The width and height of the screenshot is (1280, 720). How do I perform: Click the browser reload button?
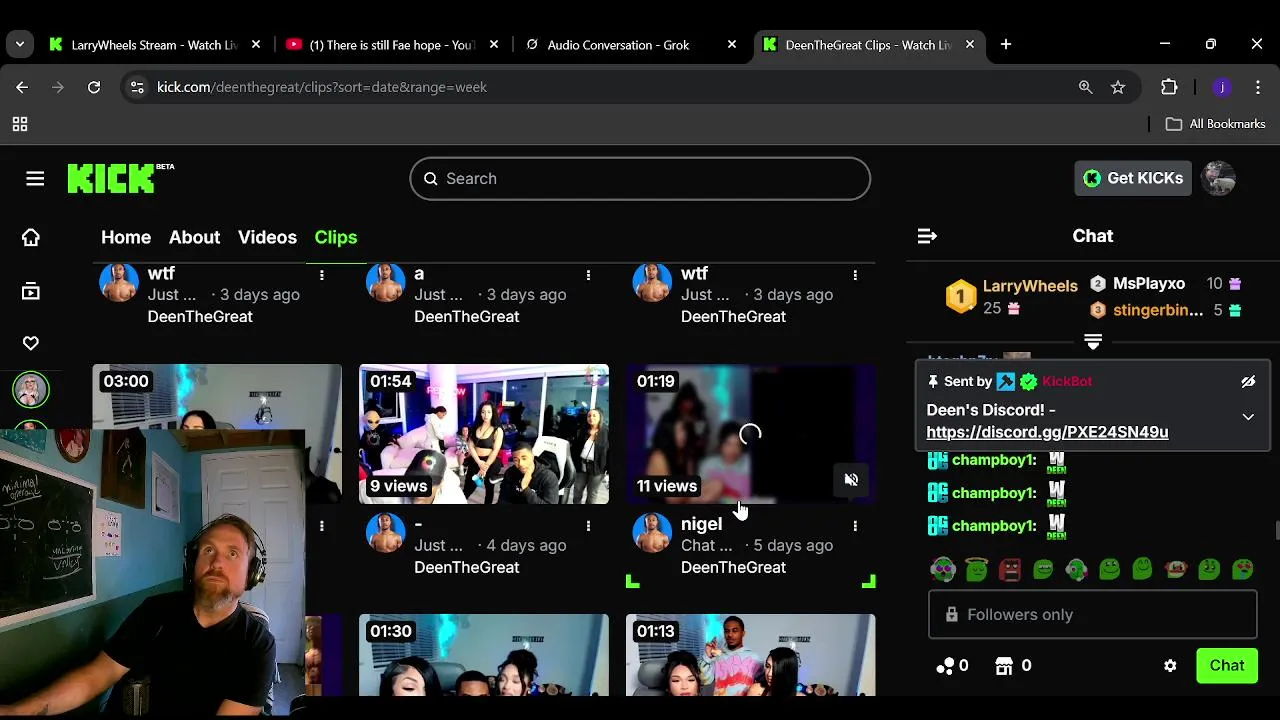94,87
